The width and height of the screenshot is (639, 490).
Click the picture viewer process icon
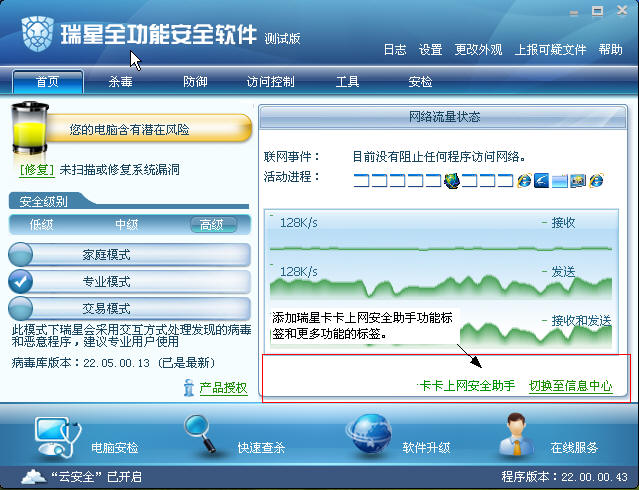point(578,180)
